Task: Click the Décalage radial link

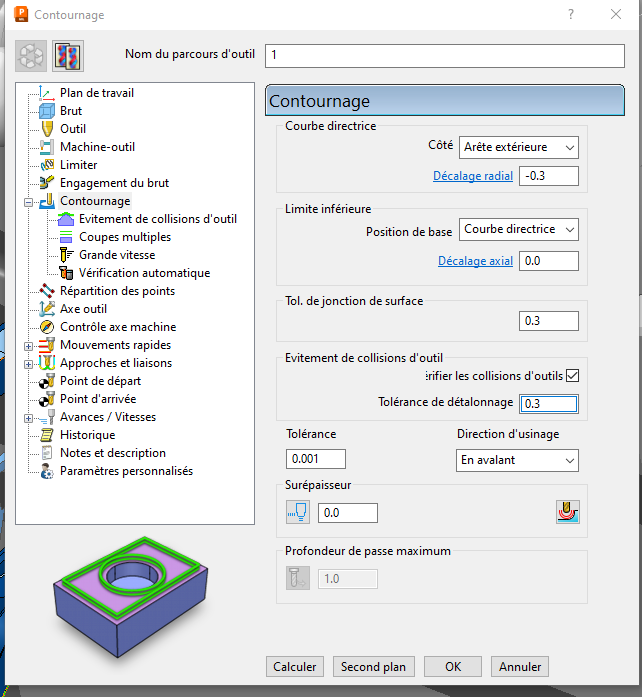Action: (x=473, y=176)
